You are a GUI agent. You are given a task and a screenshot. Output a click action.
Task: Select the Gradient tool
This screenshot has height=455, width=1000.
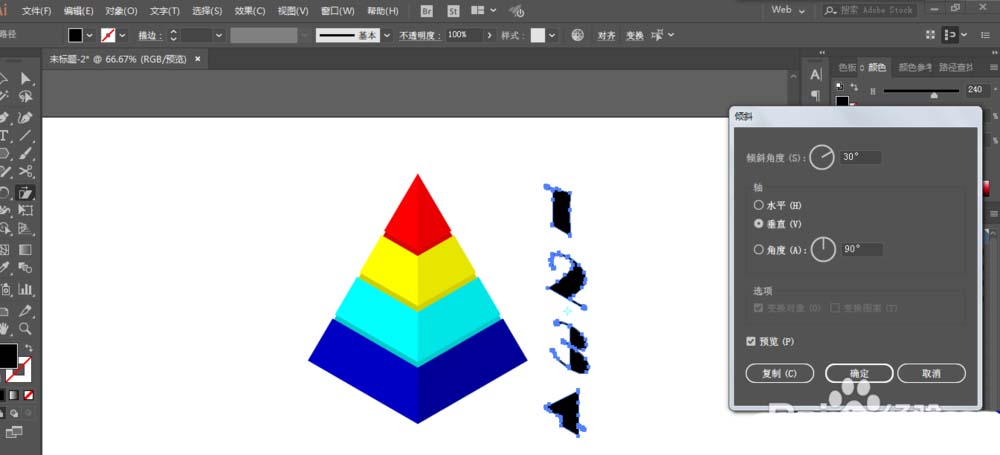[x=26, y=249]
